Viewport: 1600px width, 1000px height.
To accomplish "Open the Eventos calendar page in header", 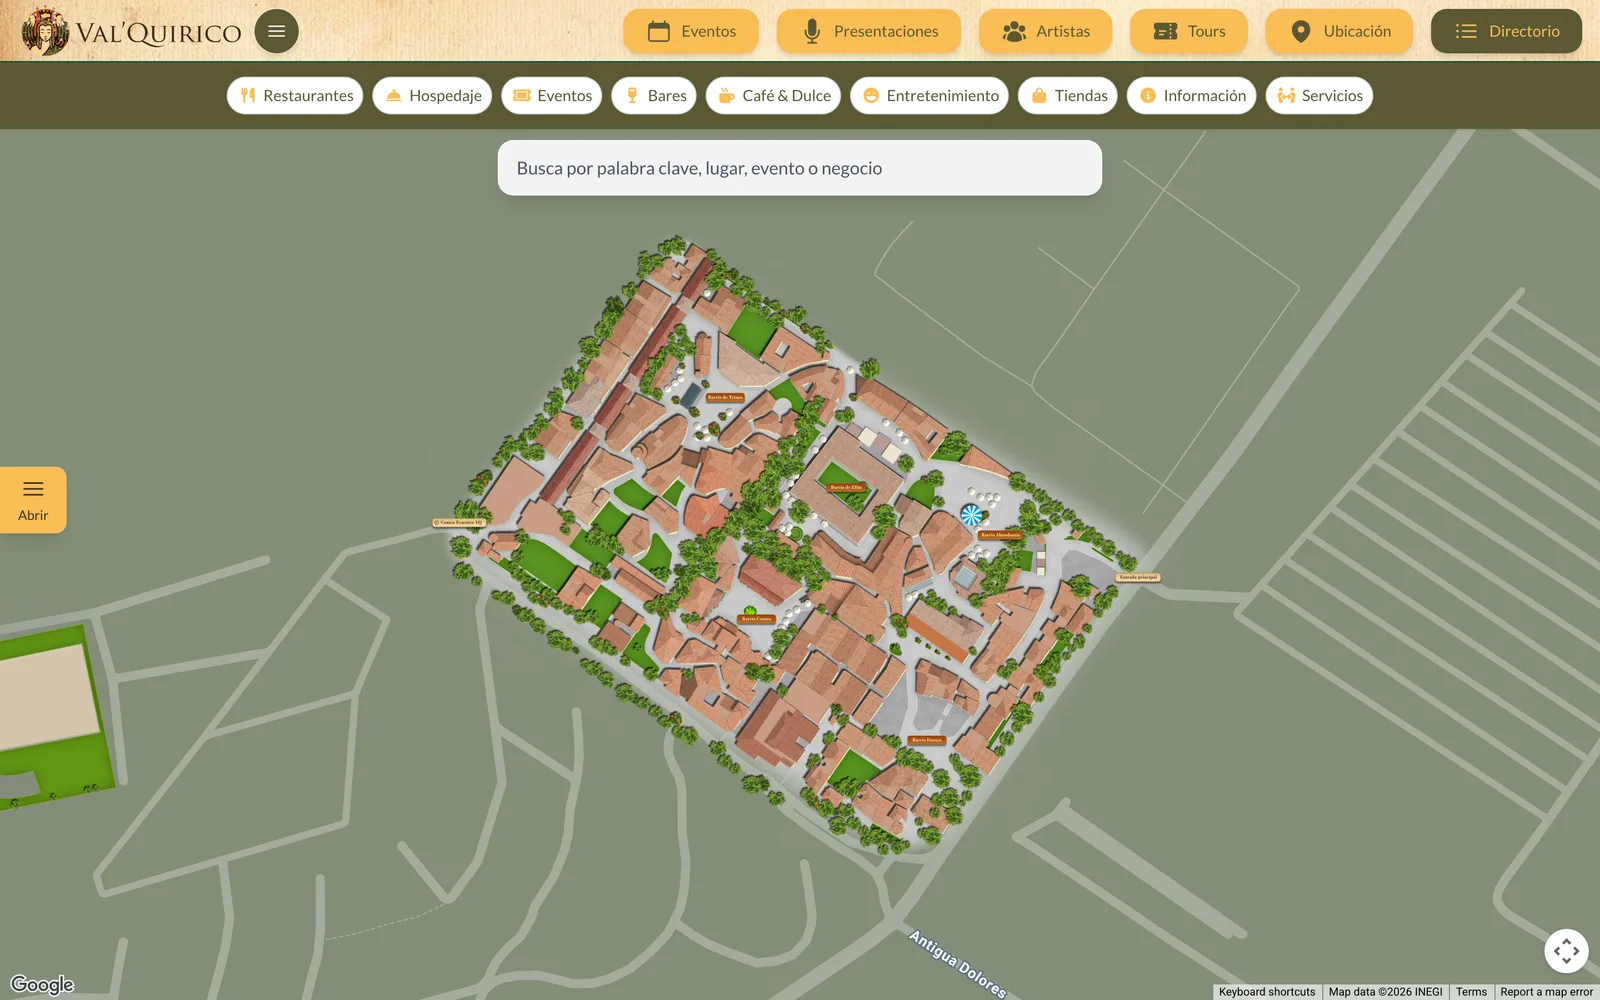I will tap(691, 31).
